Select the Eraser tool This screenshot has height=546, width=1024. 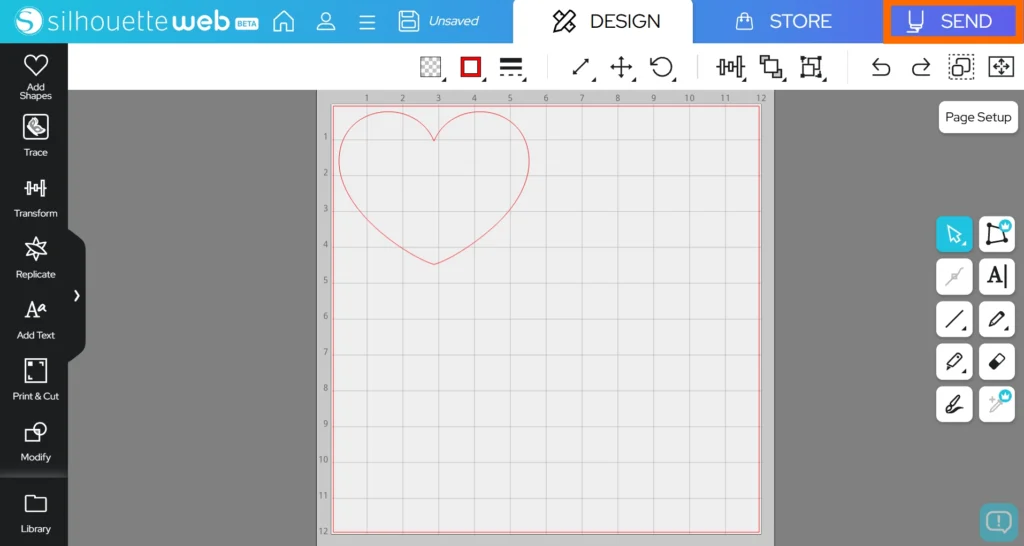point(996,361)
